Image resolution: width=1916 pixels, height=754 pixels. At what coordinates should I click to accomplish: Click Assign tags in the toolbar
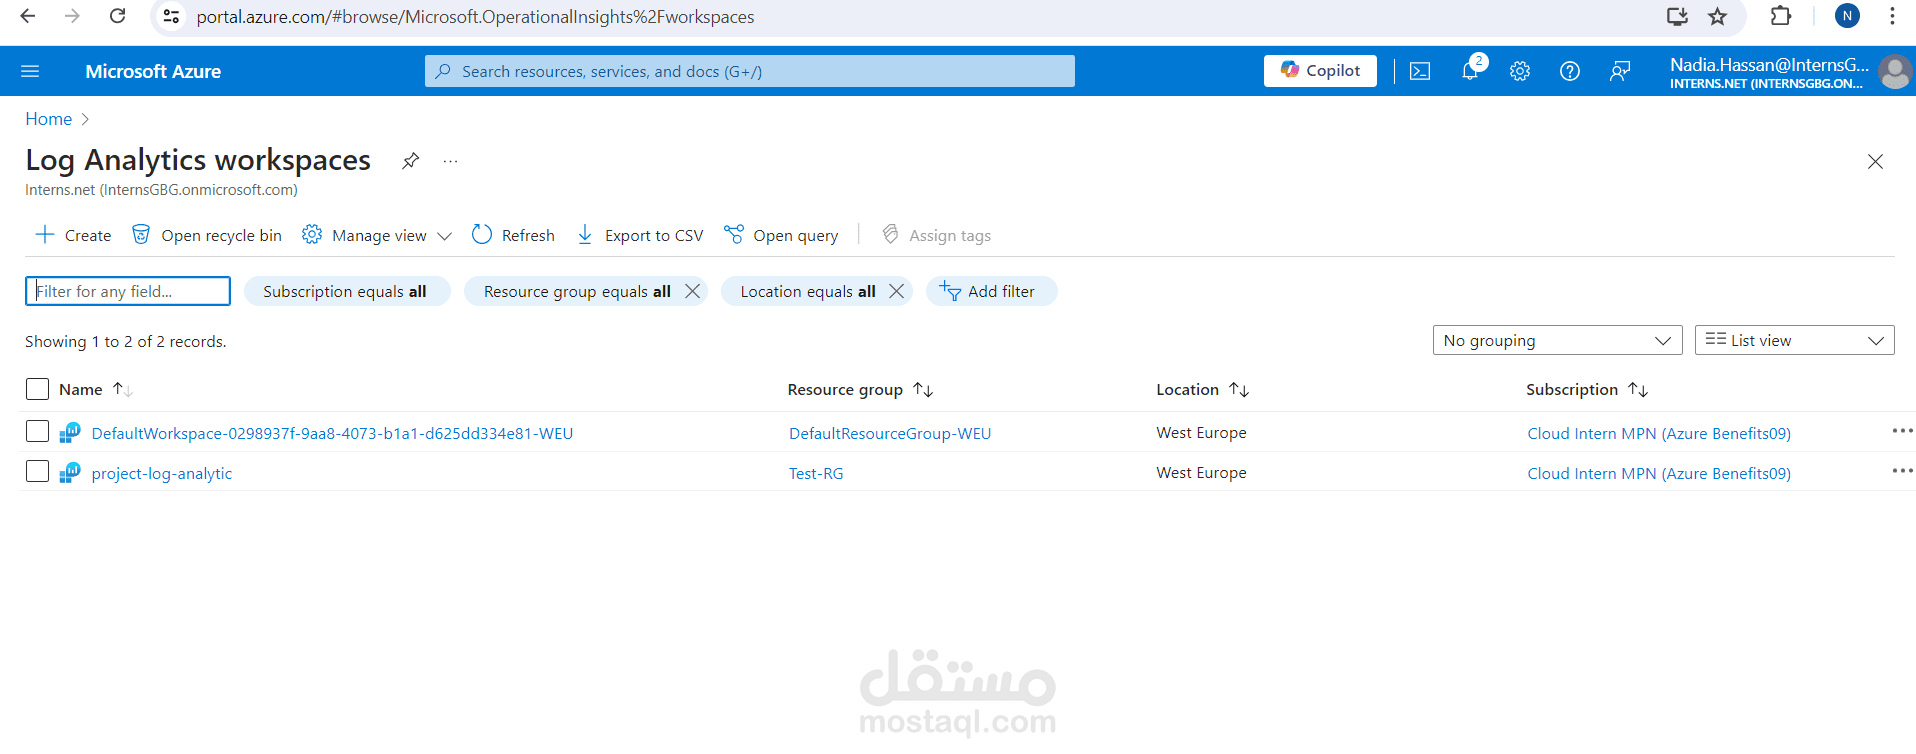click(936, 235)
